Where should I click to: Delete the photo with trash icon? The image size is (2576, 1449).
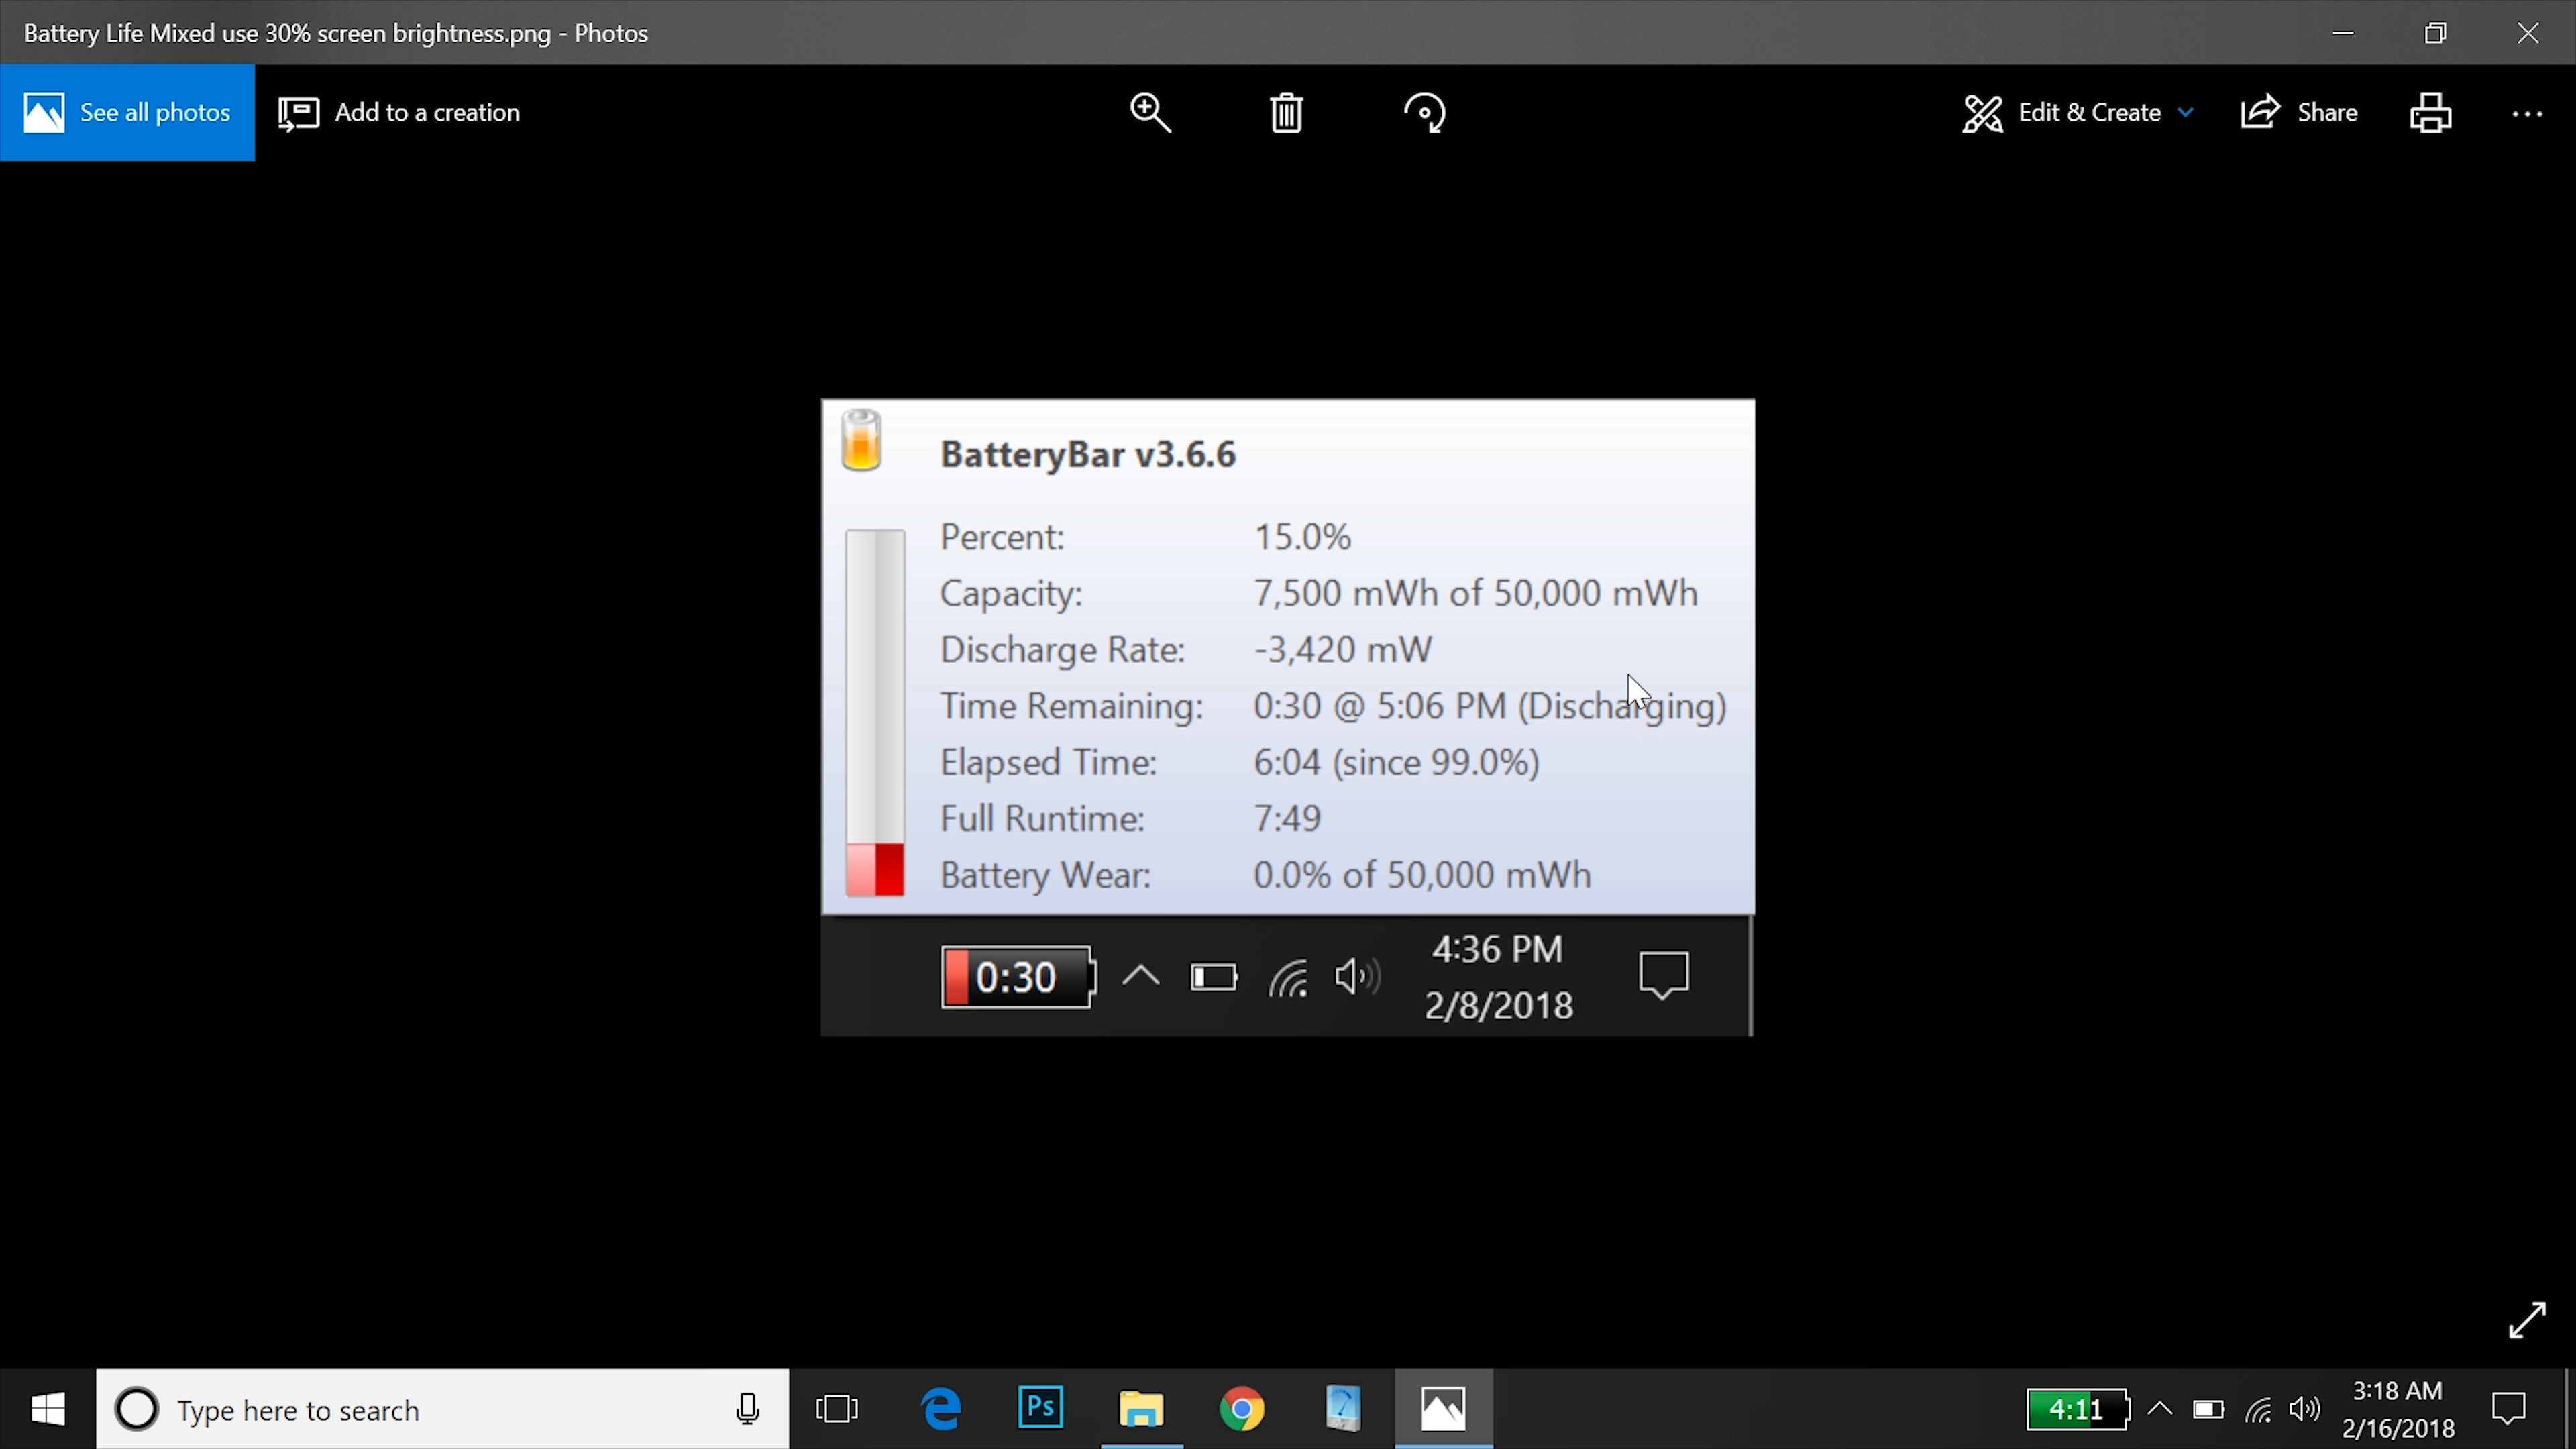tap(1286, 112)
